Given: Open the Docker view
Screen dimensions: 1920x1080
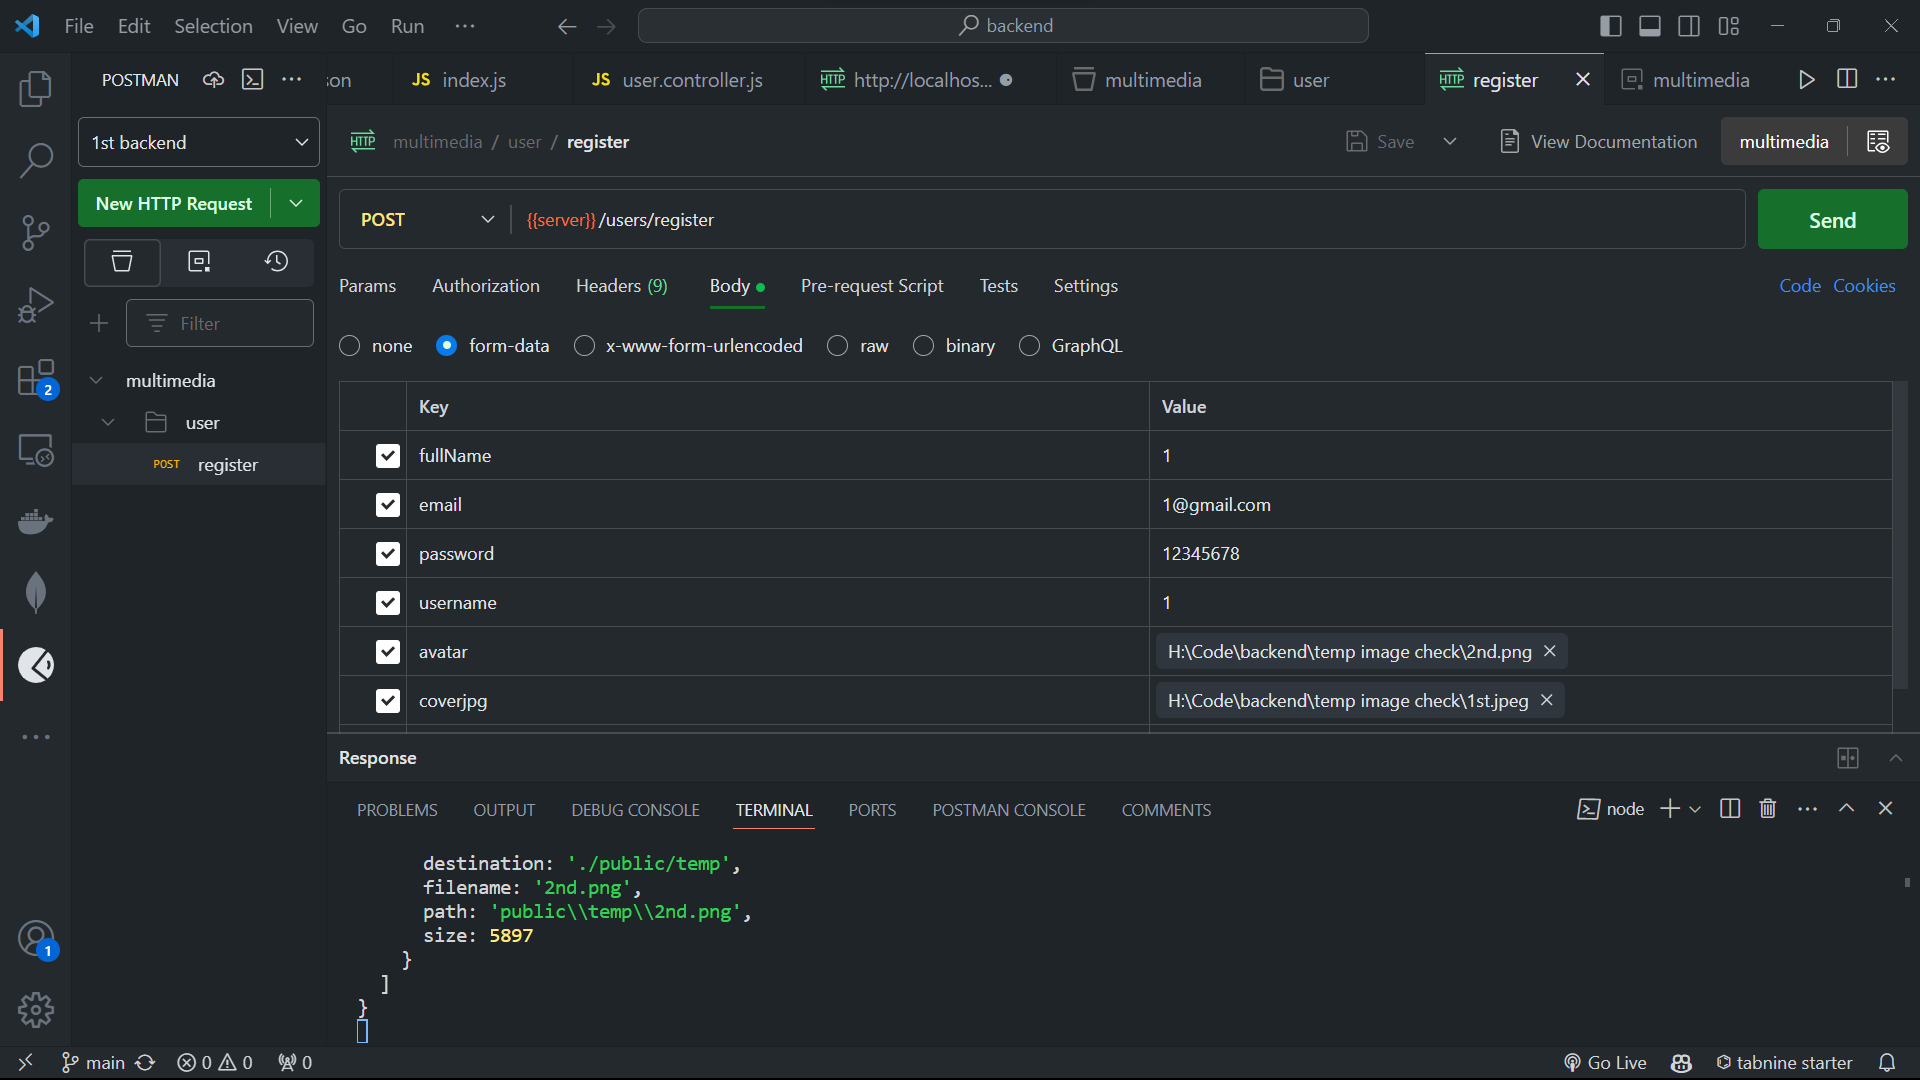Looking at the screenshot, I should [36, 521].
